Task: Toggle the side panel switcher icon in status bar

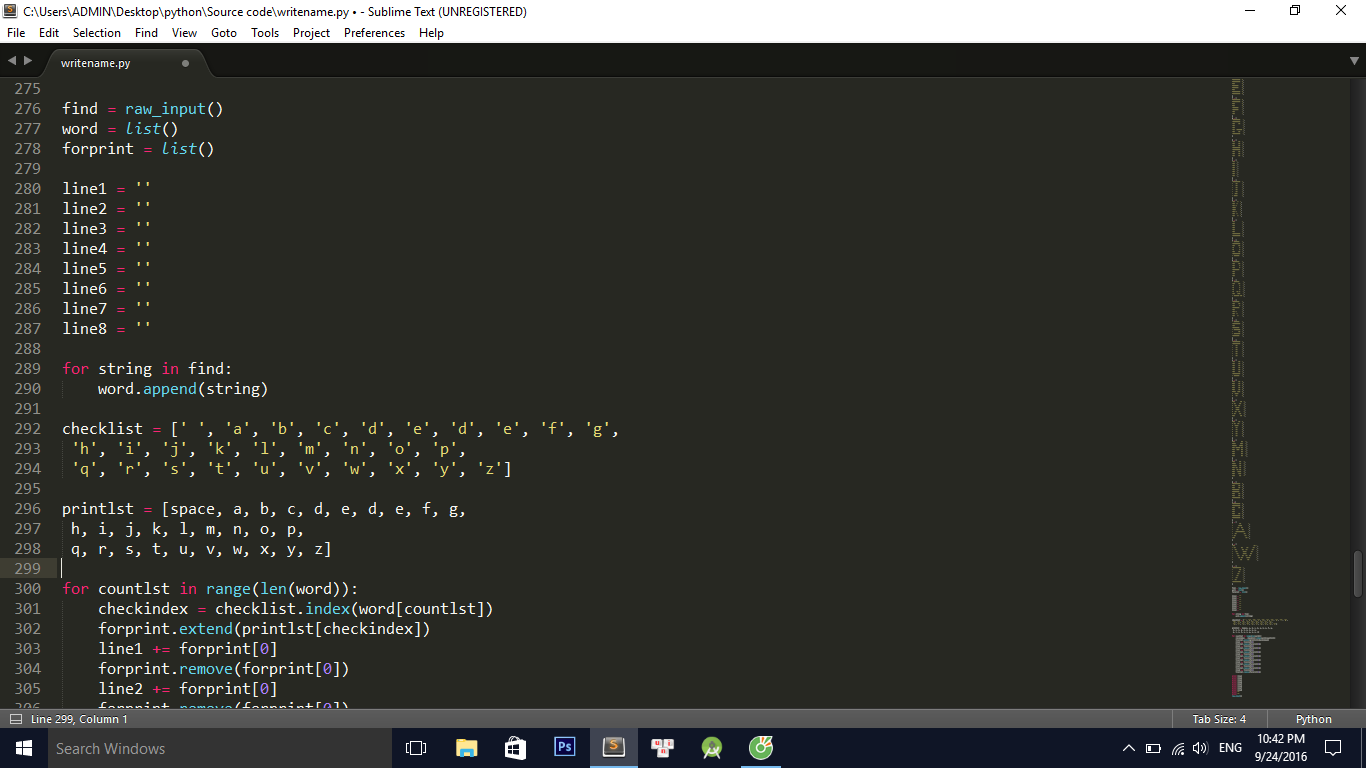Action: (x=15, y=719)
